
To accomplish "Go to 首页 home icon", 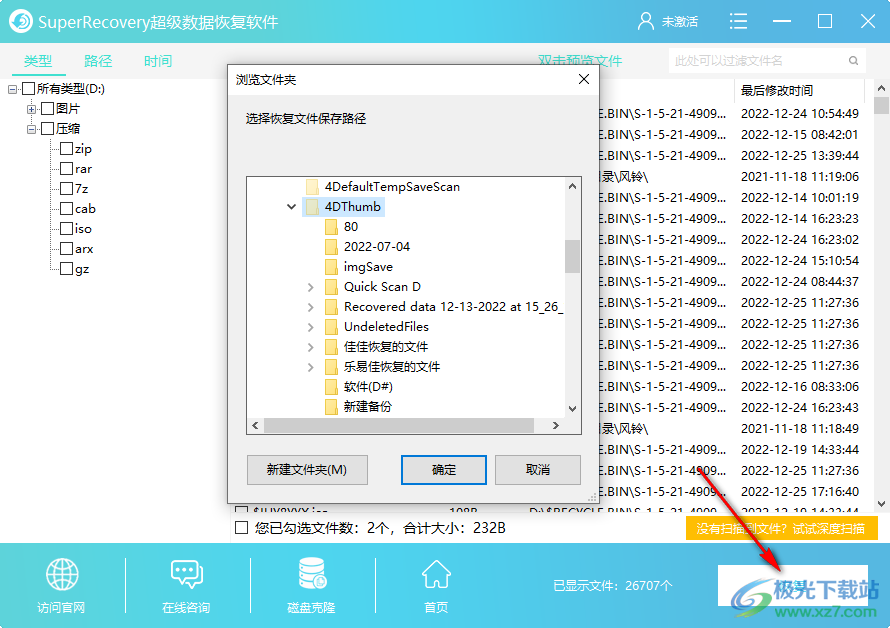I will [x=436, y=574].
